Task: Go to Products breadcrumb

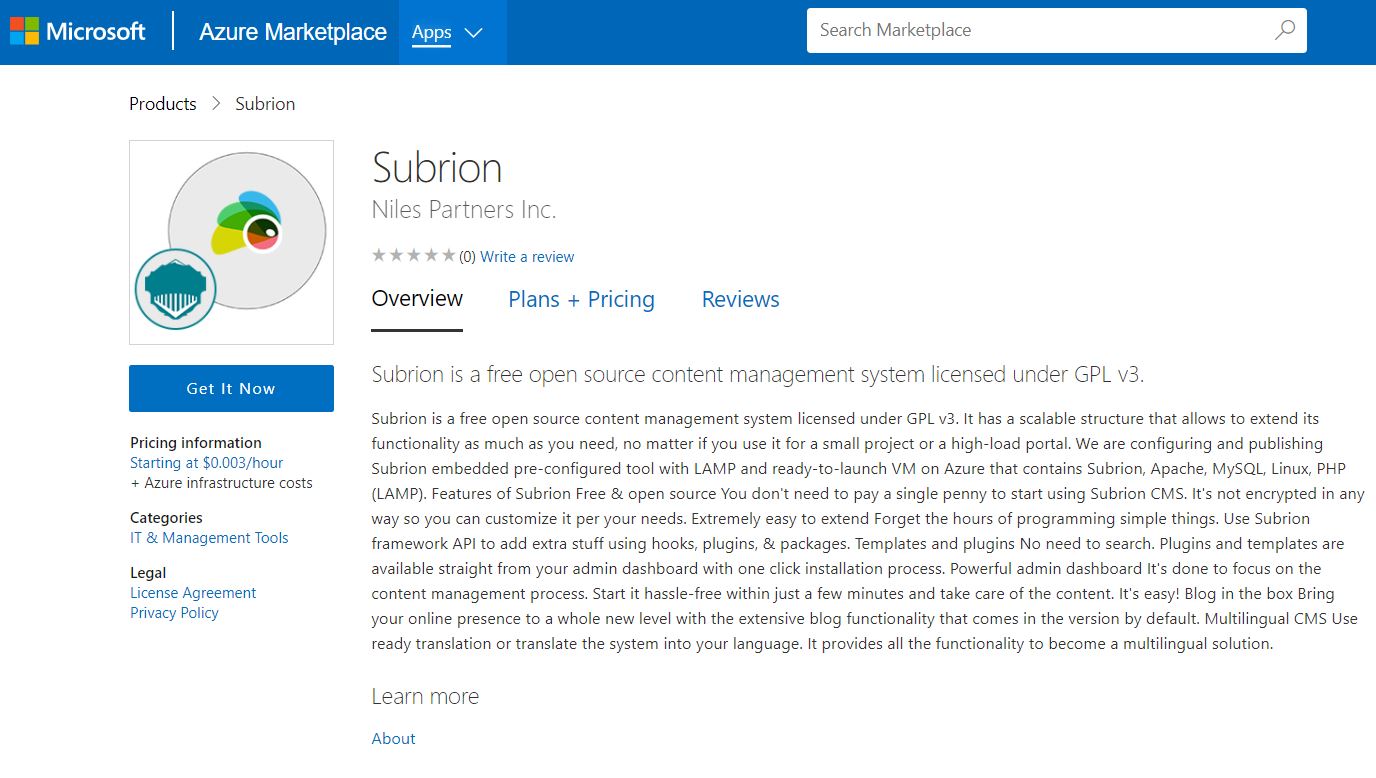Action: 162,104
